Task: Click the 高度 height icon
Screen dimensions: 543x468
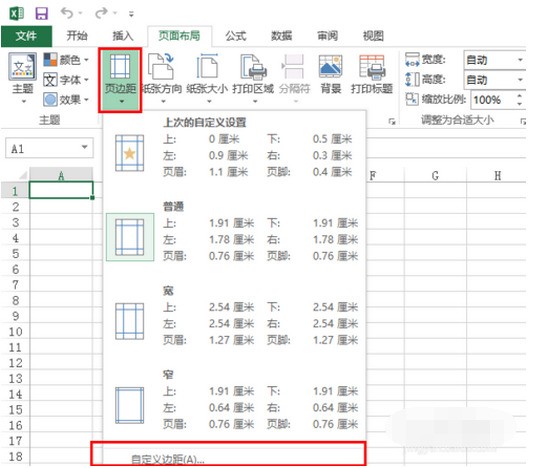Action: (412, 80)
